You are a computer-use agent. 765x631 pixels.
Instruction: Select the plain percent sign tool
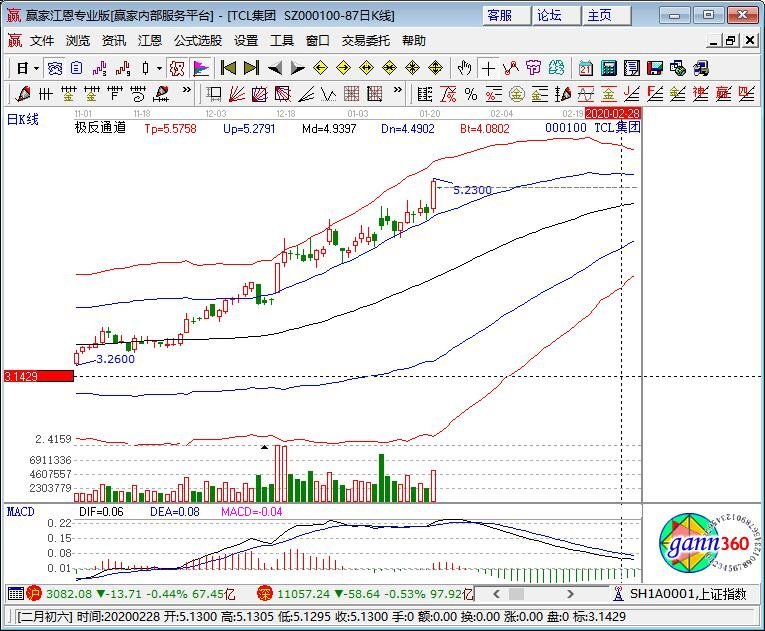coord(471,94)
